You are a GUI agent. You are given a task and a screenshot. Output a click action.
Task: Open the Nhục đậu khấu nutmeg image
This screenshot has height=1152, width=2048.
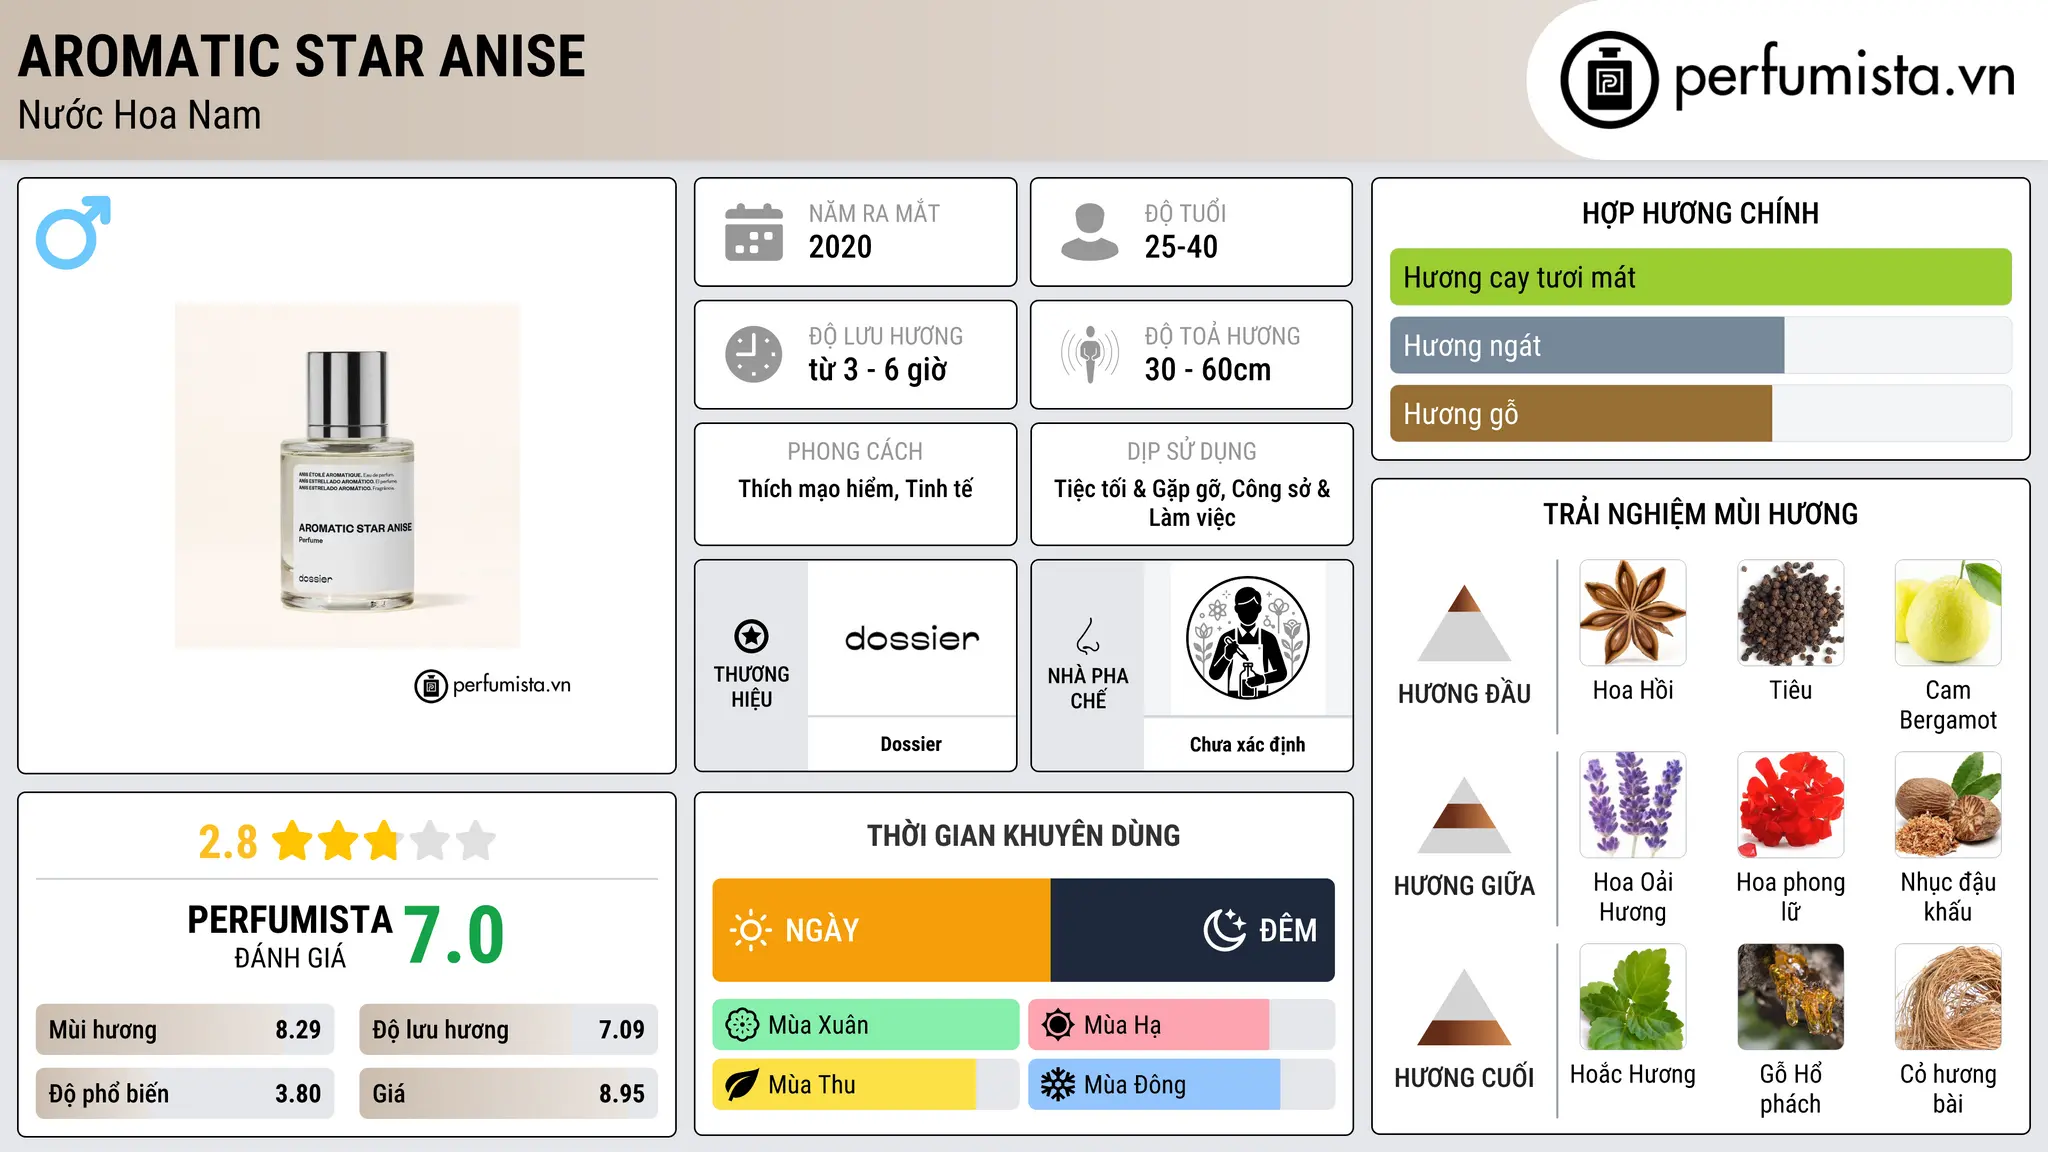click(1948, 805)
